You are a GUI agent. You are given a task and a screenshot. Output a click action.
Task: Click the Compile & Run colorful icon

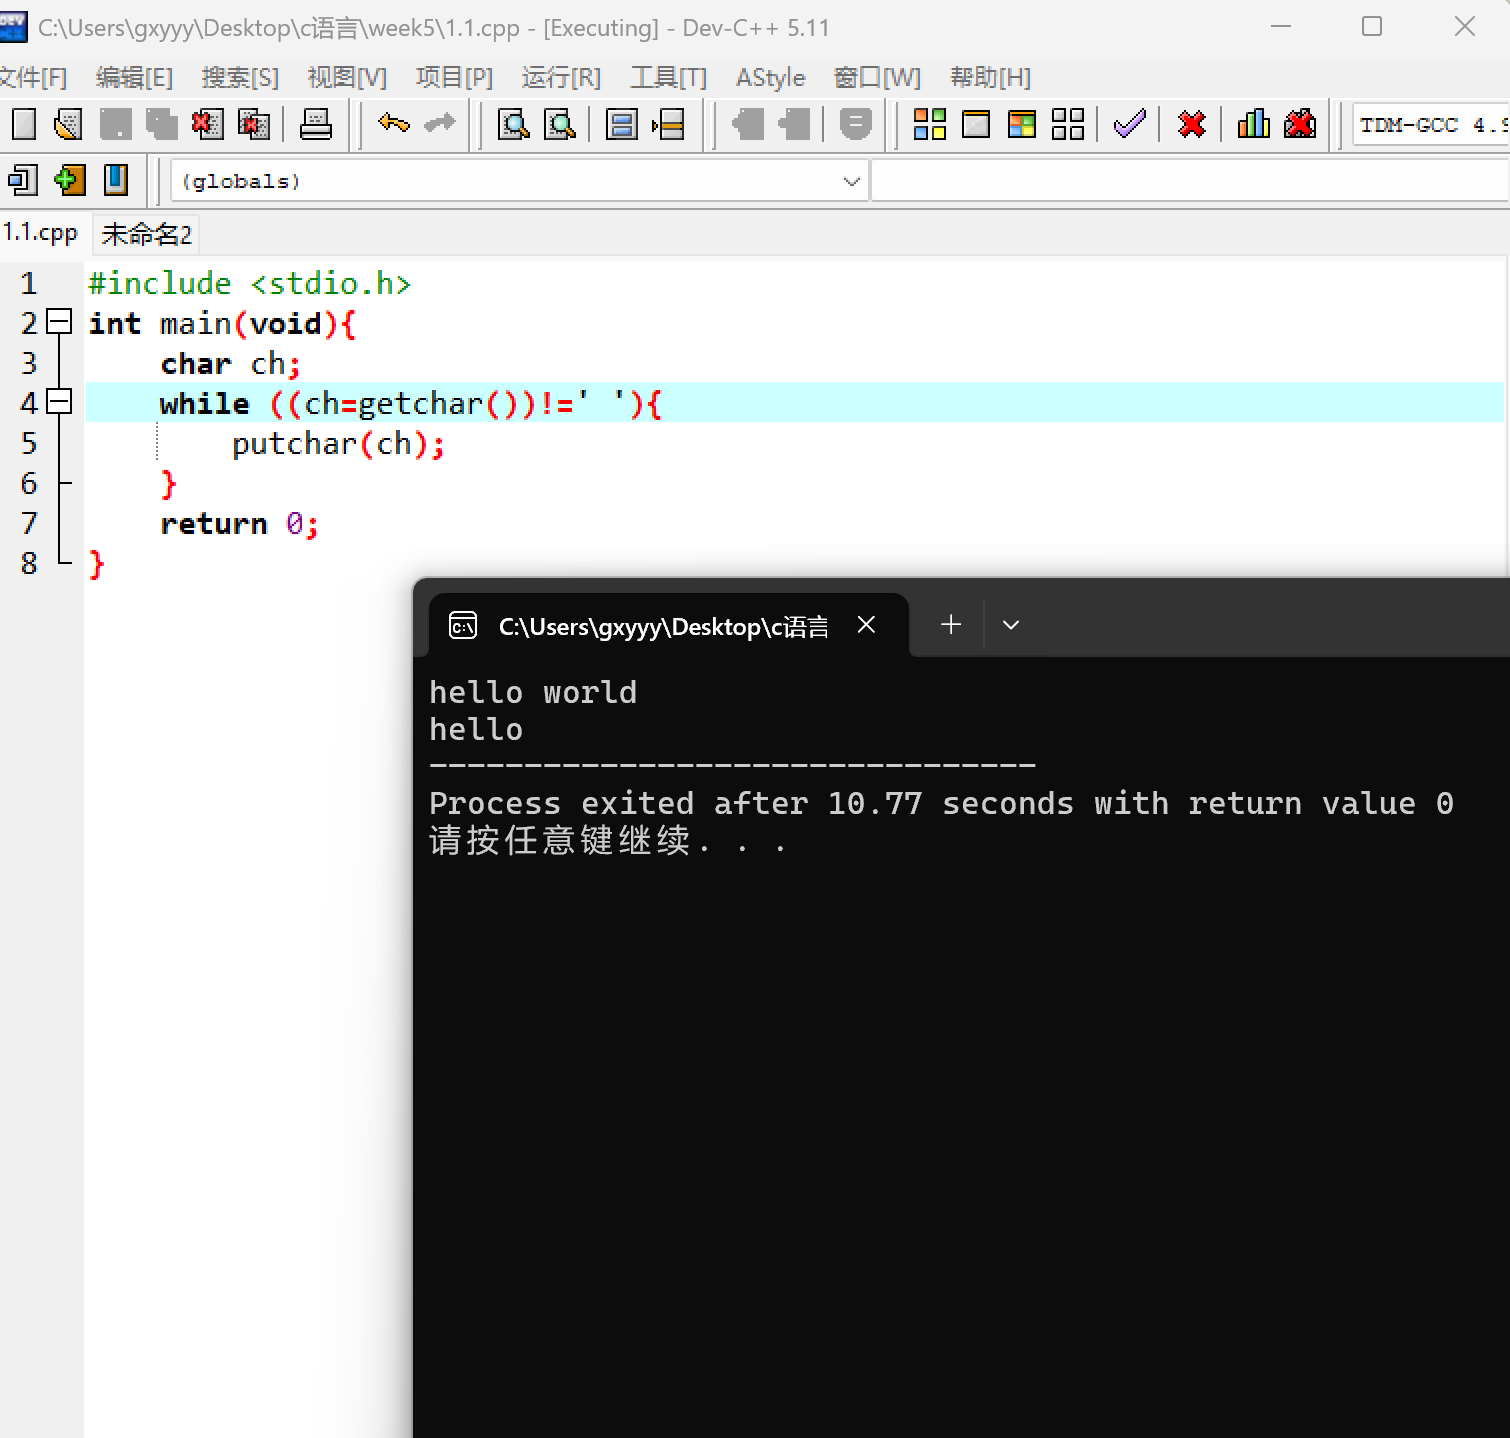1022,125
